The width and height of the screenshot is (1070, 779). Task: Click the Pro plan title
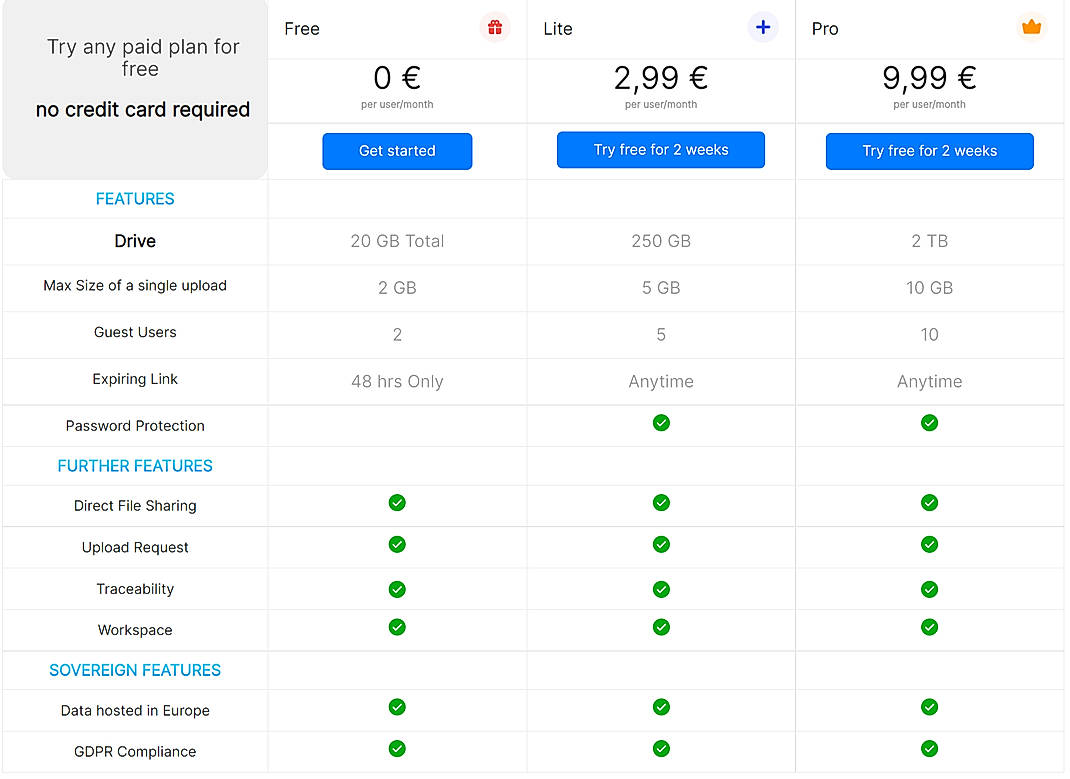pos(825,29)
